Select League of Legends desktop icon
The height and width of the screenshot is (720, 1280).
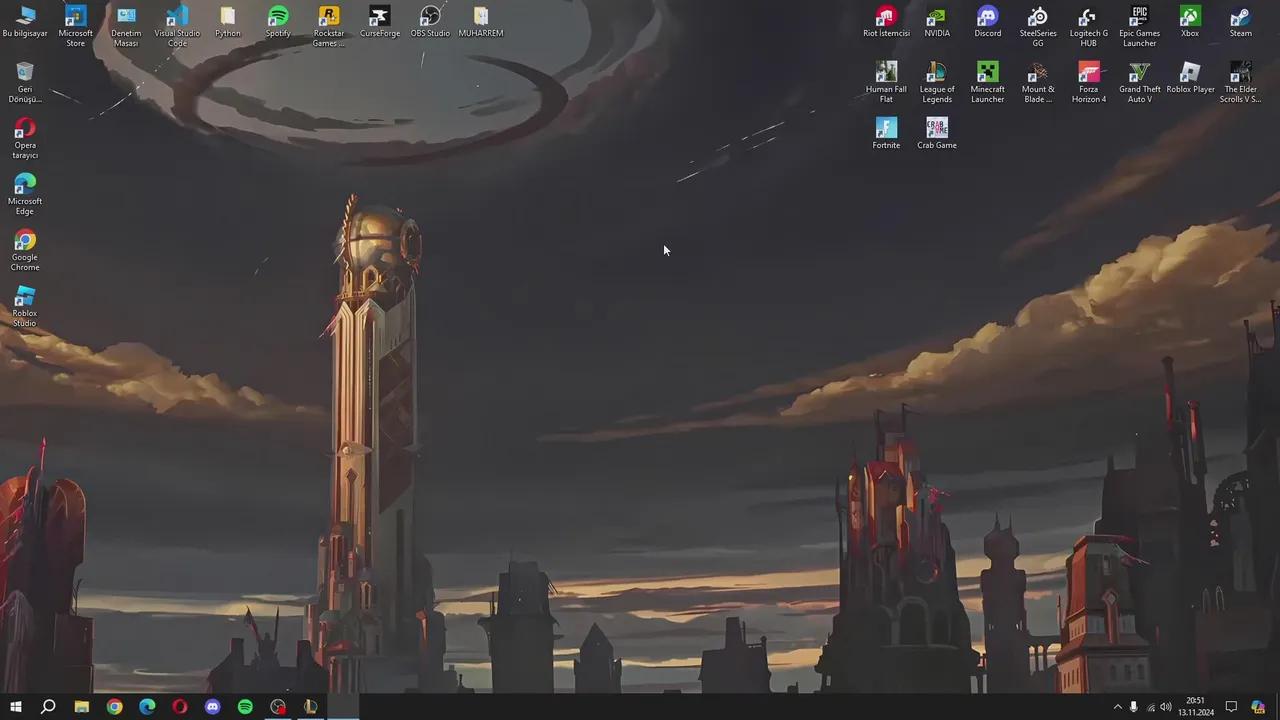point(937,83)
